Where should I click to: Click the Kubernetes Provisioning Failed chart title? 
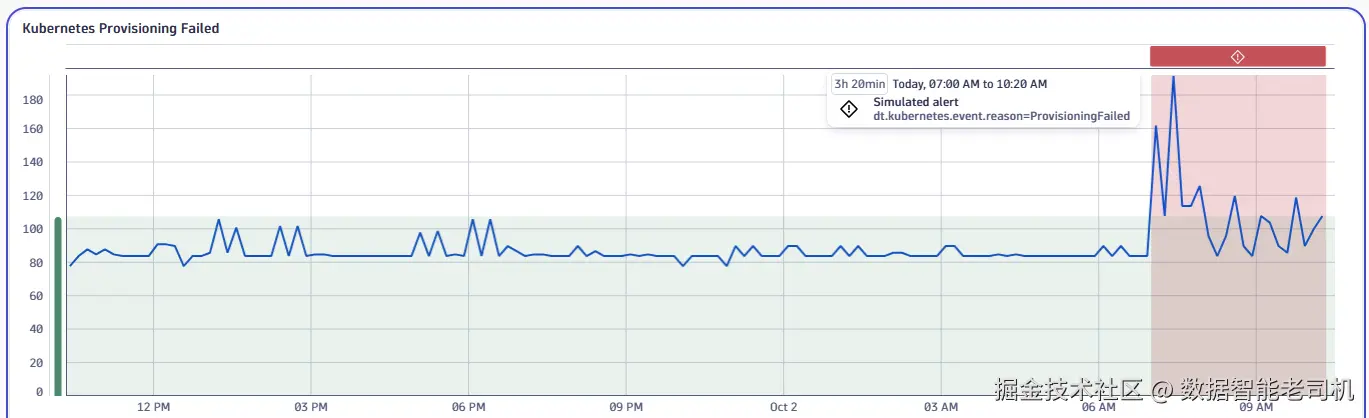tap(121, 29)
